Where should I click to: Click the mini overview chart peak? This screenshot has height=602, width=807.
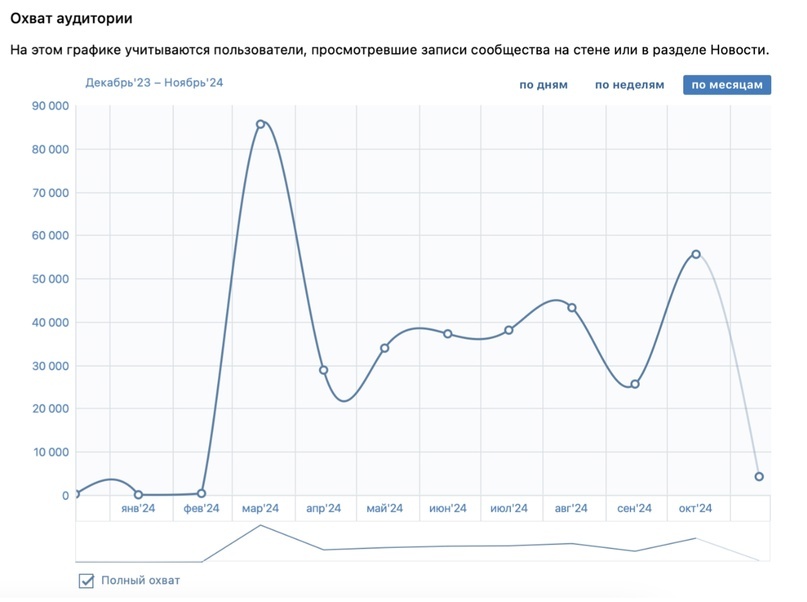tap(260, 525)
